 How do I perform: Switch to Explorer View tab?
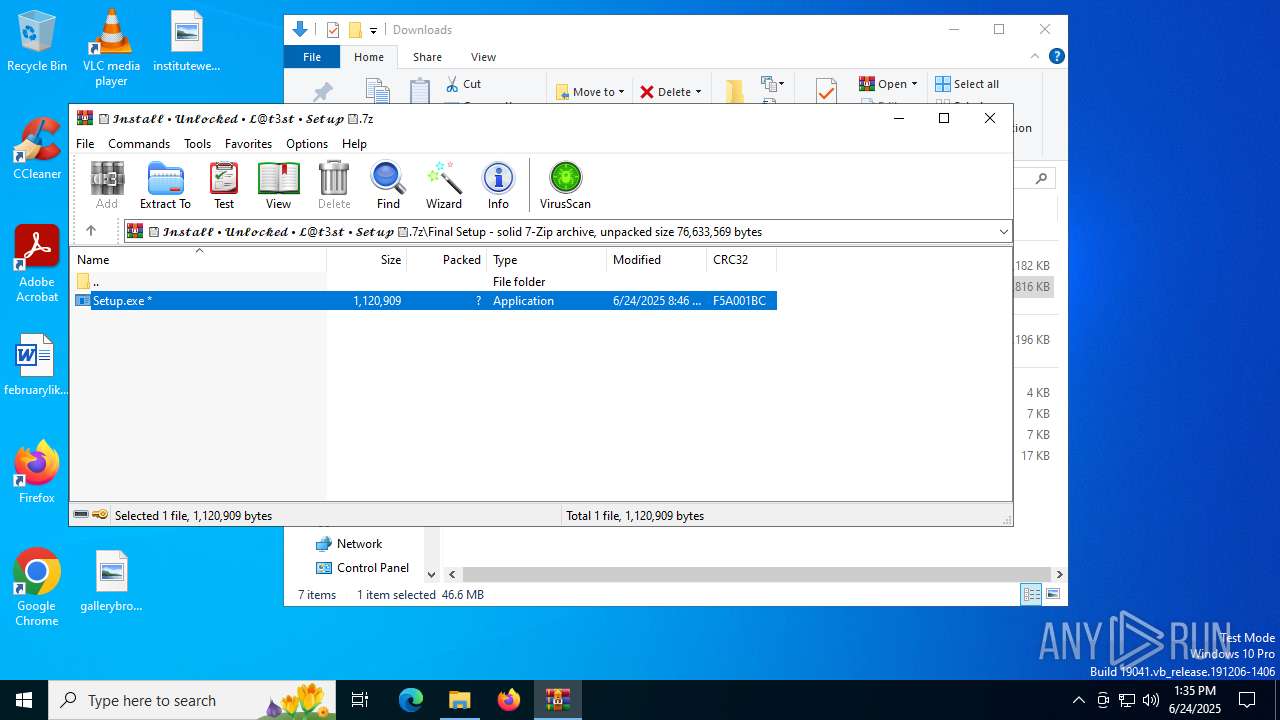click(x=483, y=57)
